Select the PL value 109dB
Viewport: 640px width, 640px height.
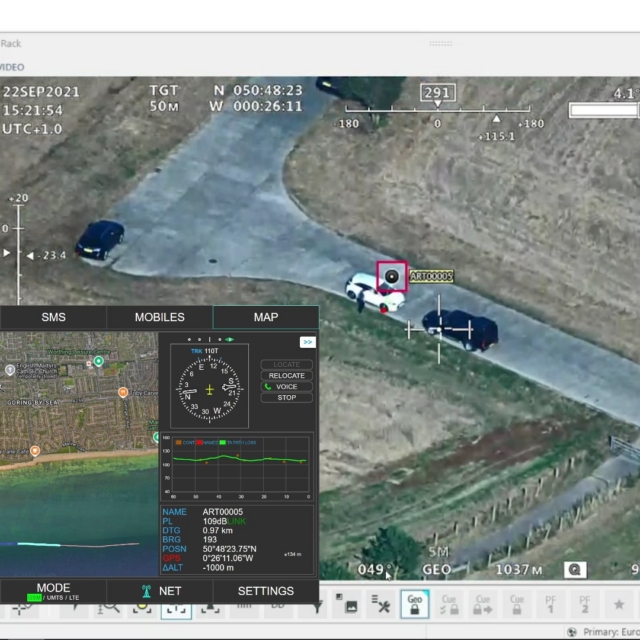(215, 521)
